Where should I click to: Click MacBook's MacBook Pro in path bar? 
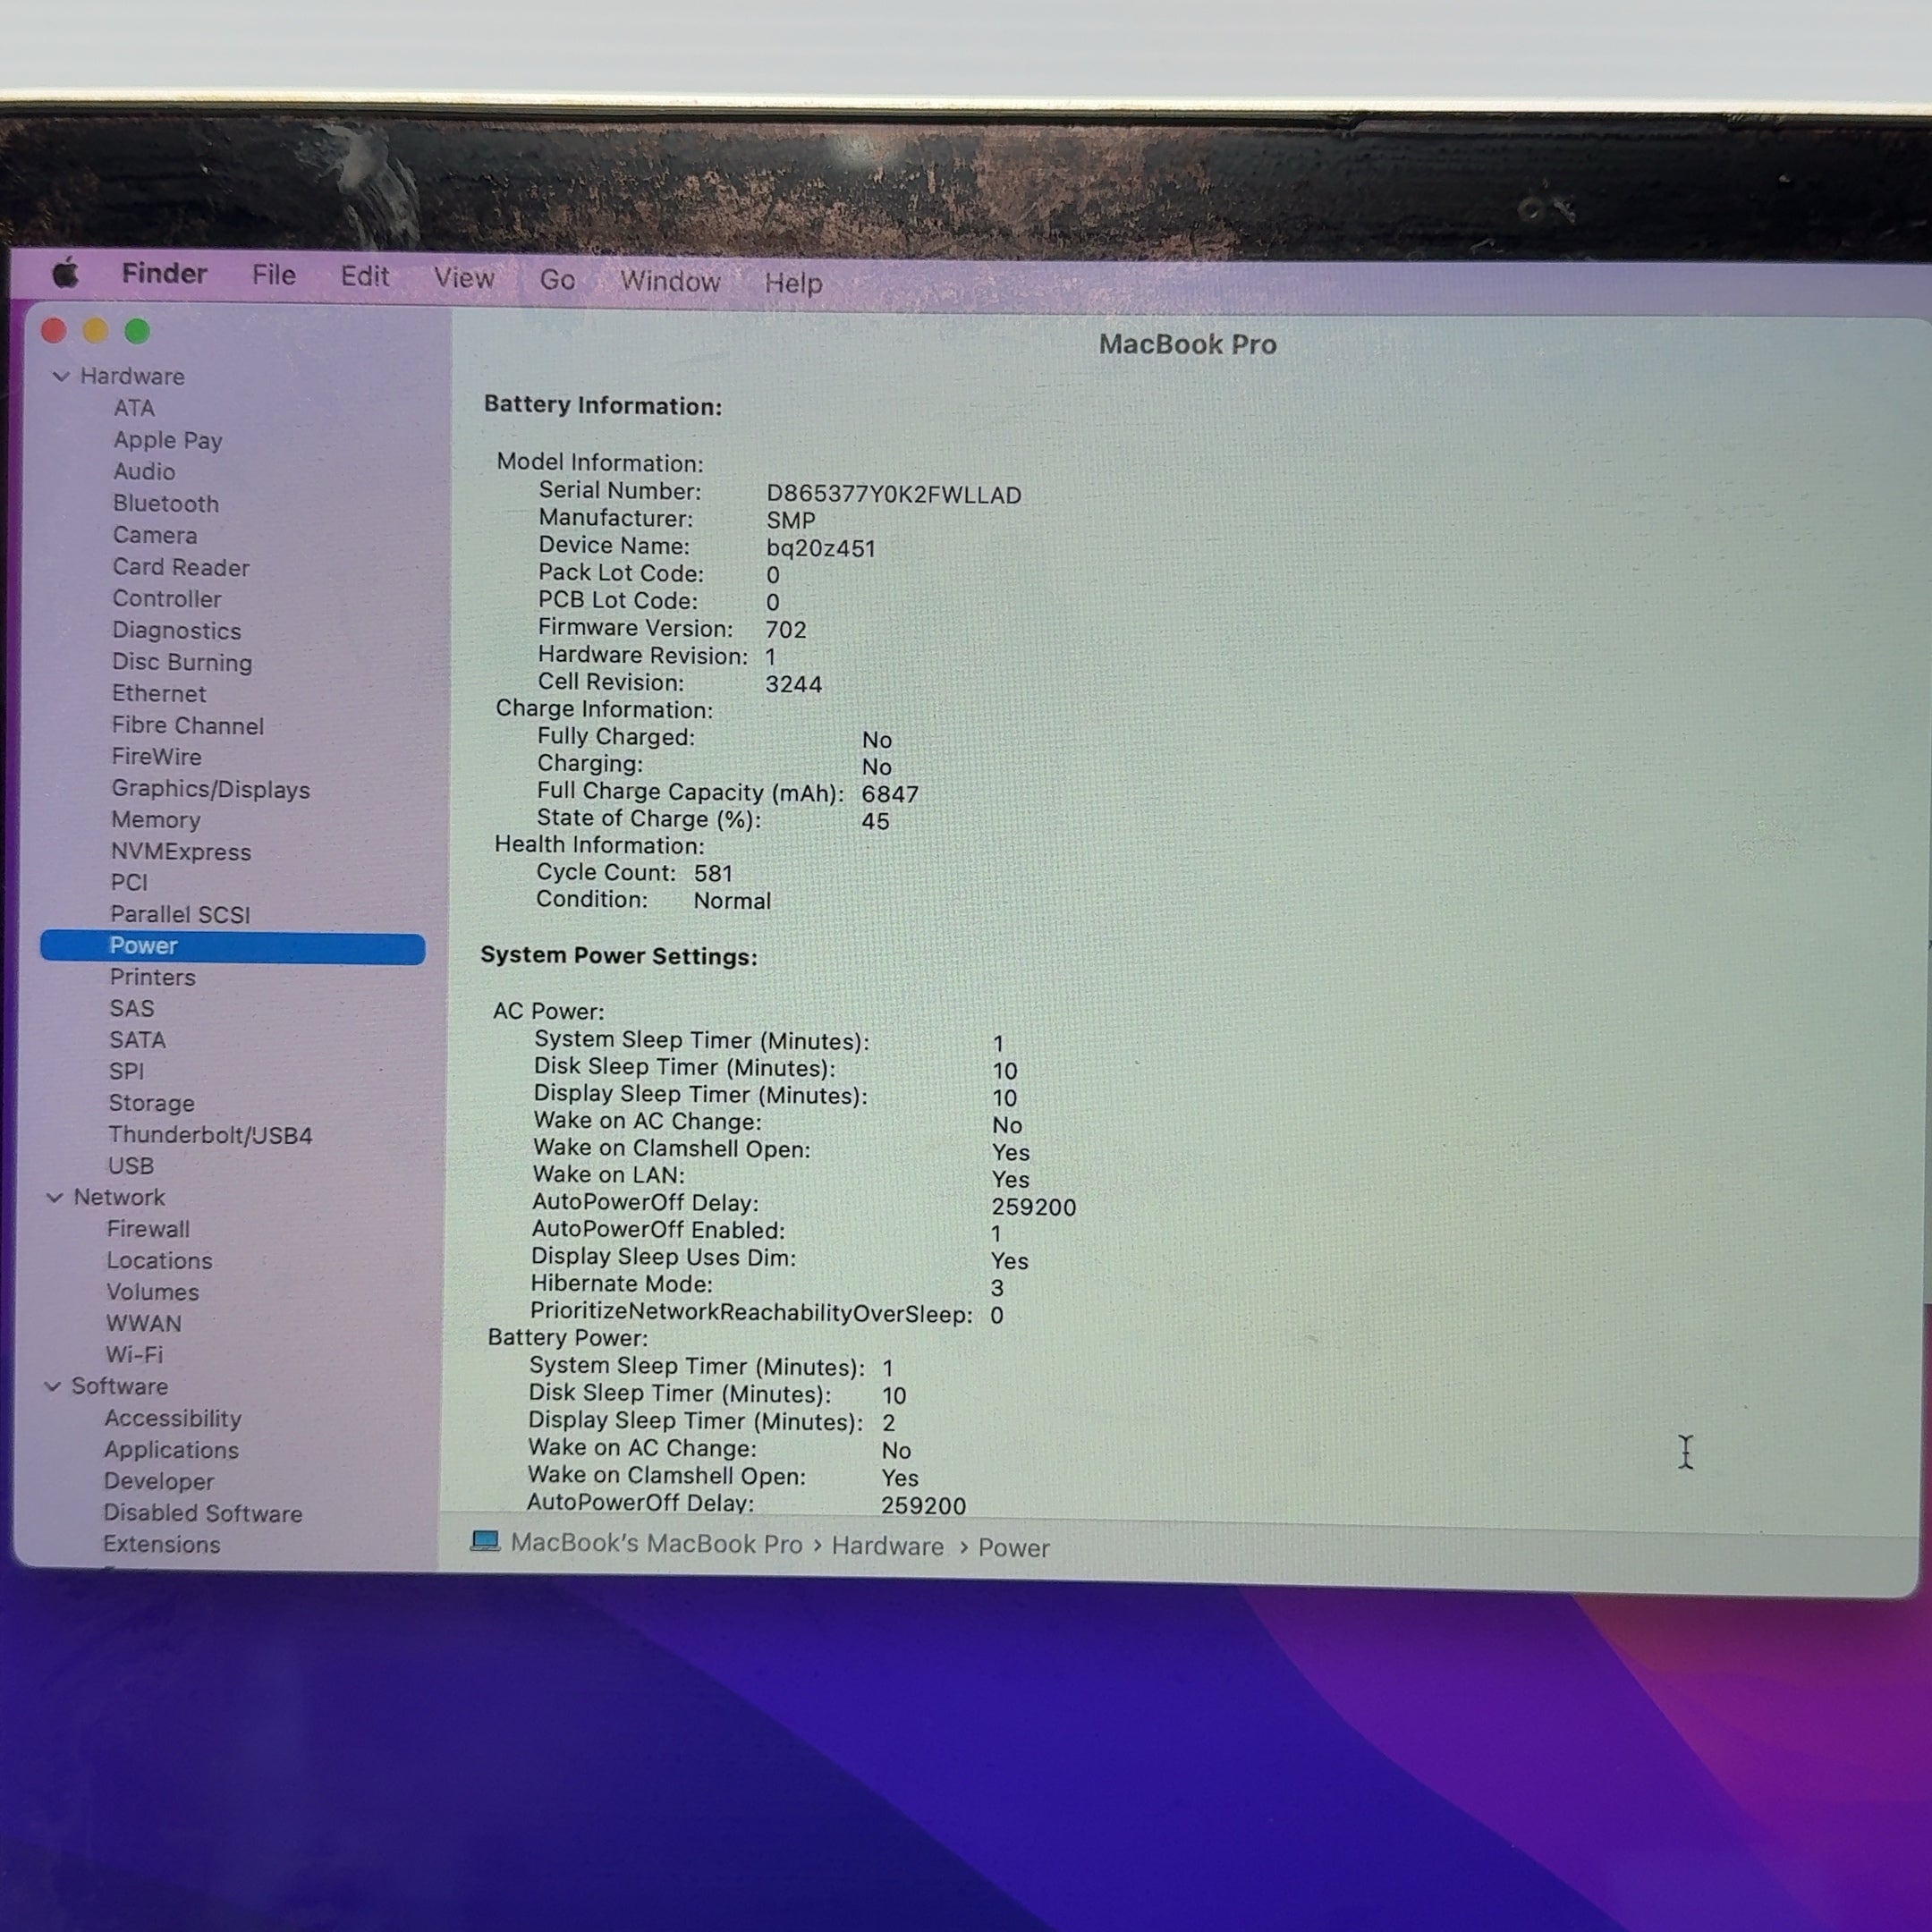[x=656, y=1544]
